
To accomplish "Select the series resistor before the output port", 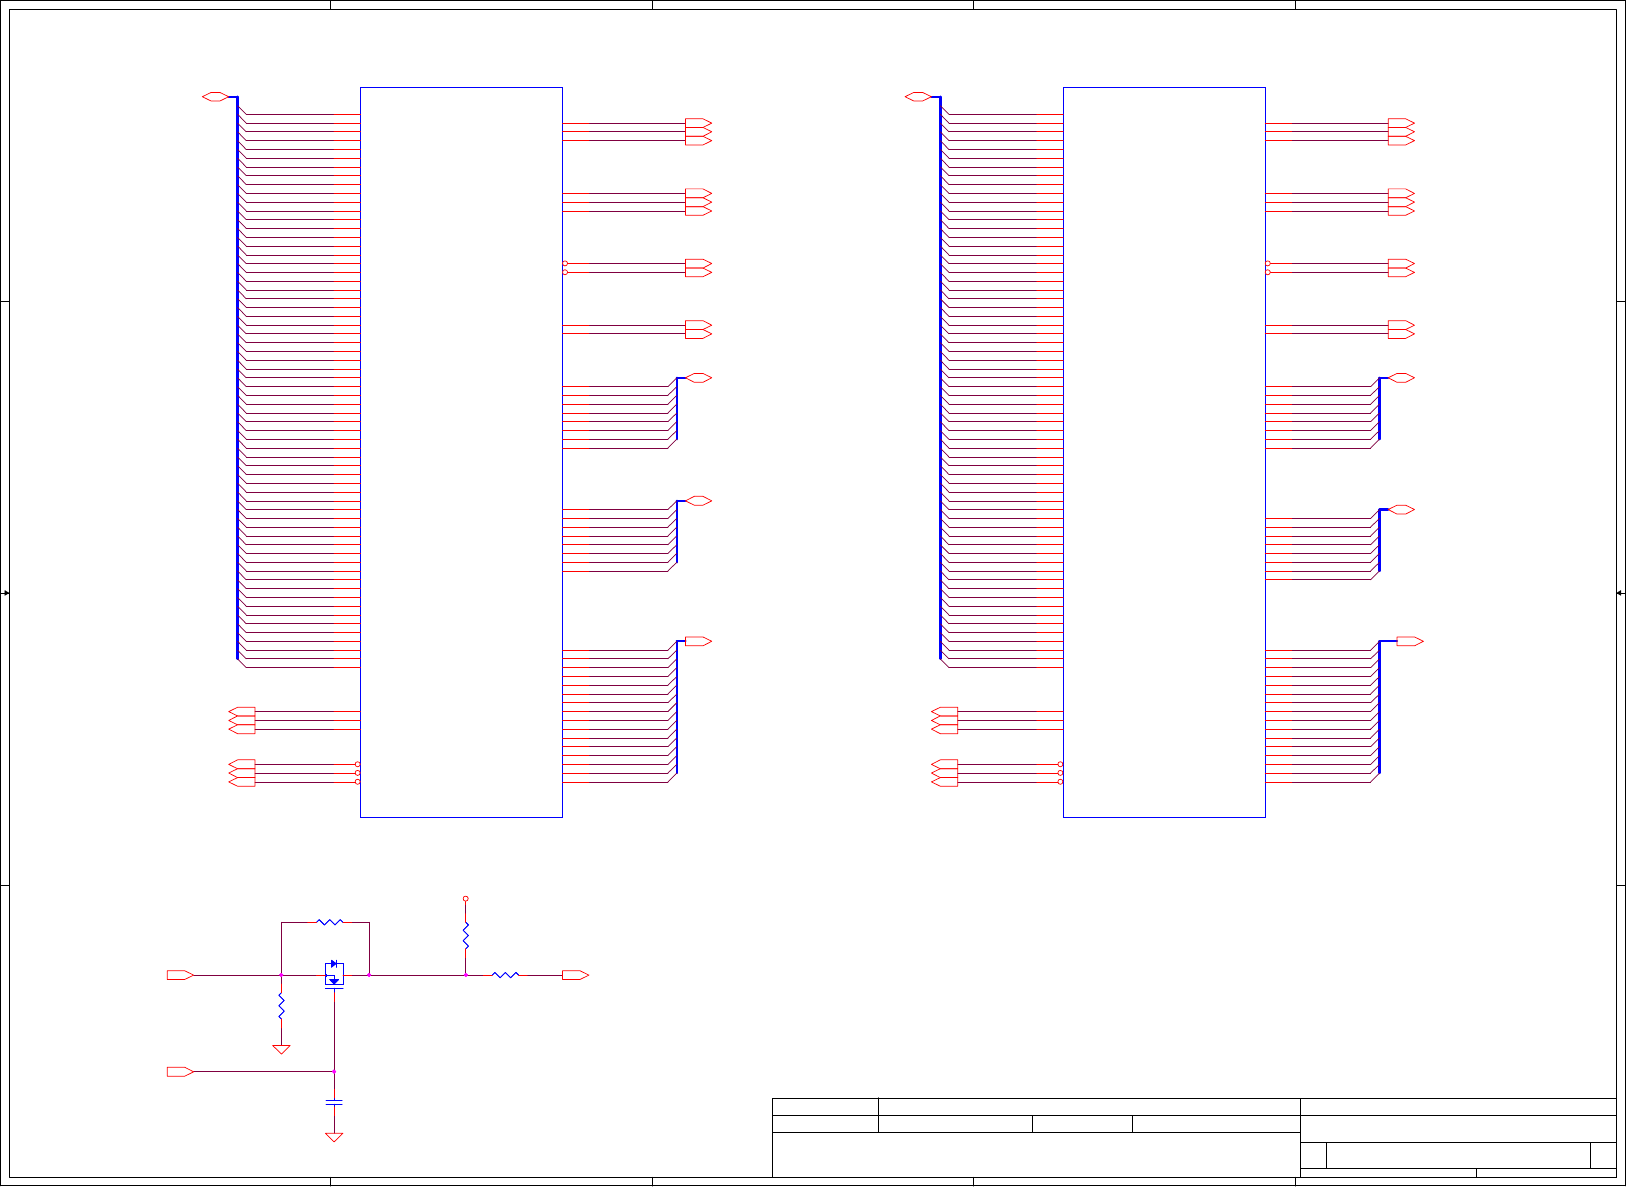I will click(x=506, y=975).
